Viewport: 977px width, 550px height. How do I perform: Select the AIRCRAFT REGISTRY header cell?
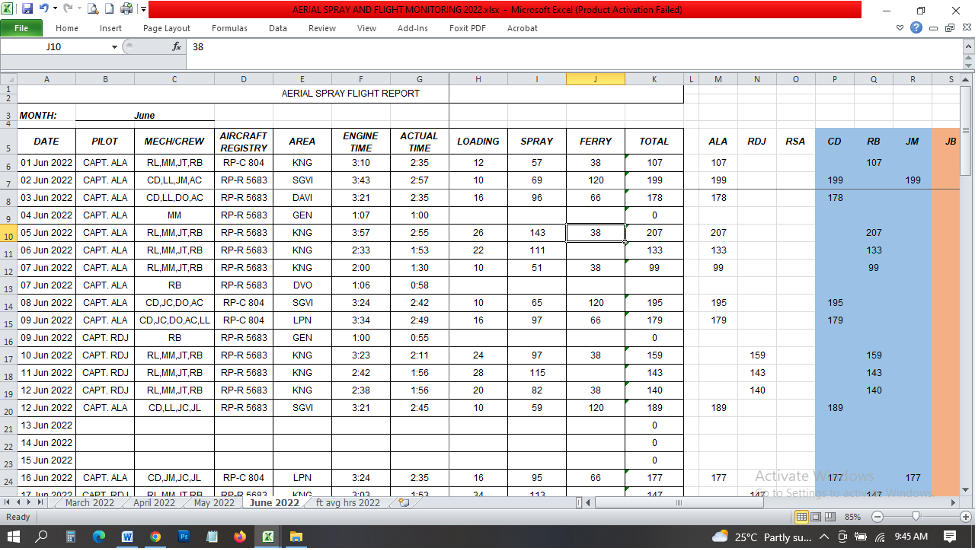pyautogui.click(x=244, y=141)
